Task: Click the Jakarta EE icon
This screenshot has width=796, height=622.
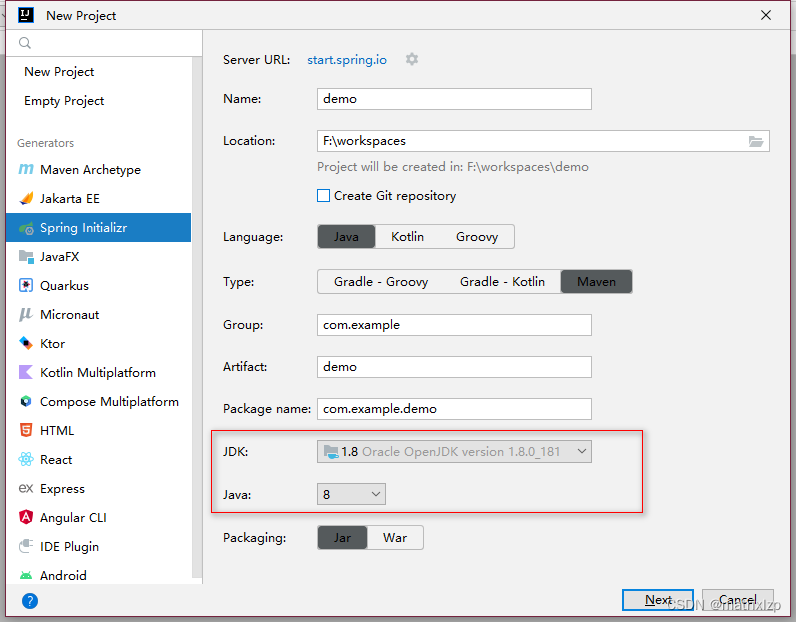Action: pos(26,198)
